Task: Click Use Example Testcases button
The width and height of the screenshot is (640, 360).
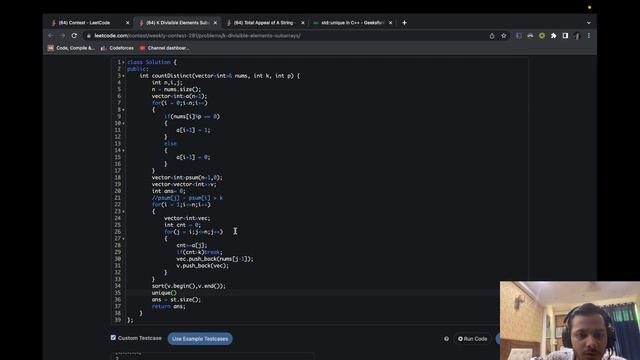Action: tap(200, 339)
